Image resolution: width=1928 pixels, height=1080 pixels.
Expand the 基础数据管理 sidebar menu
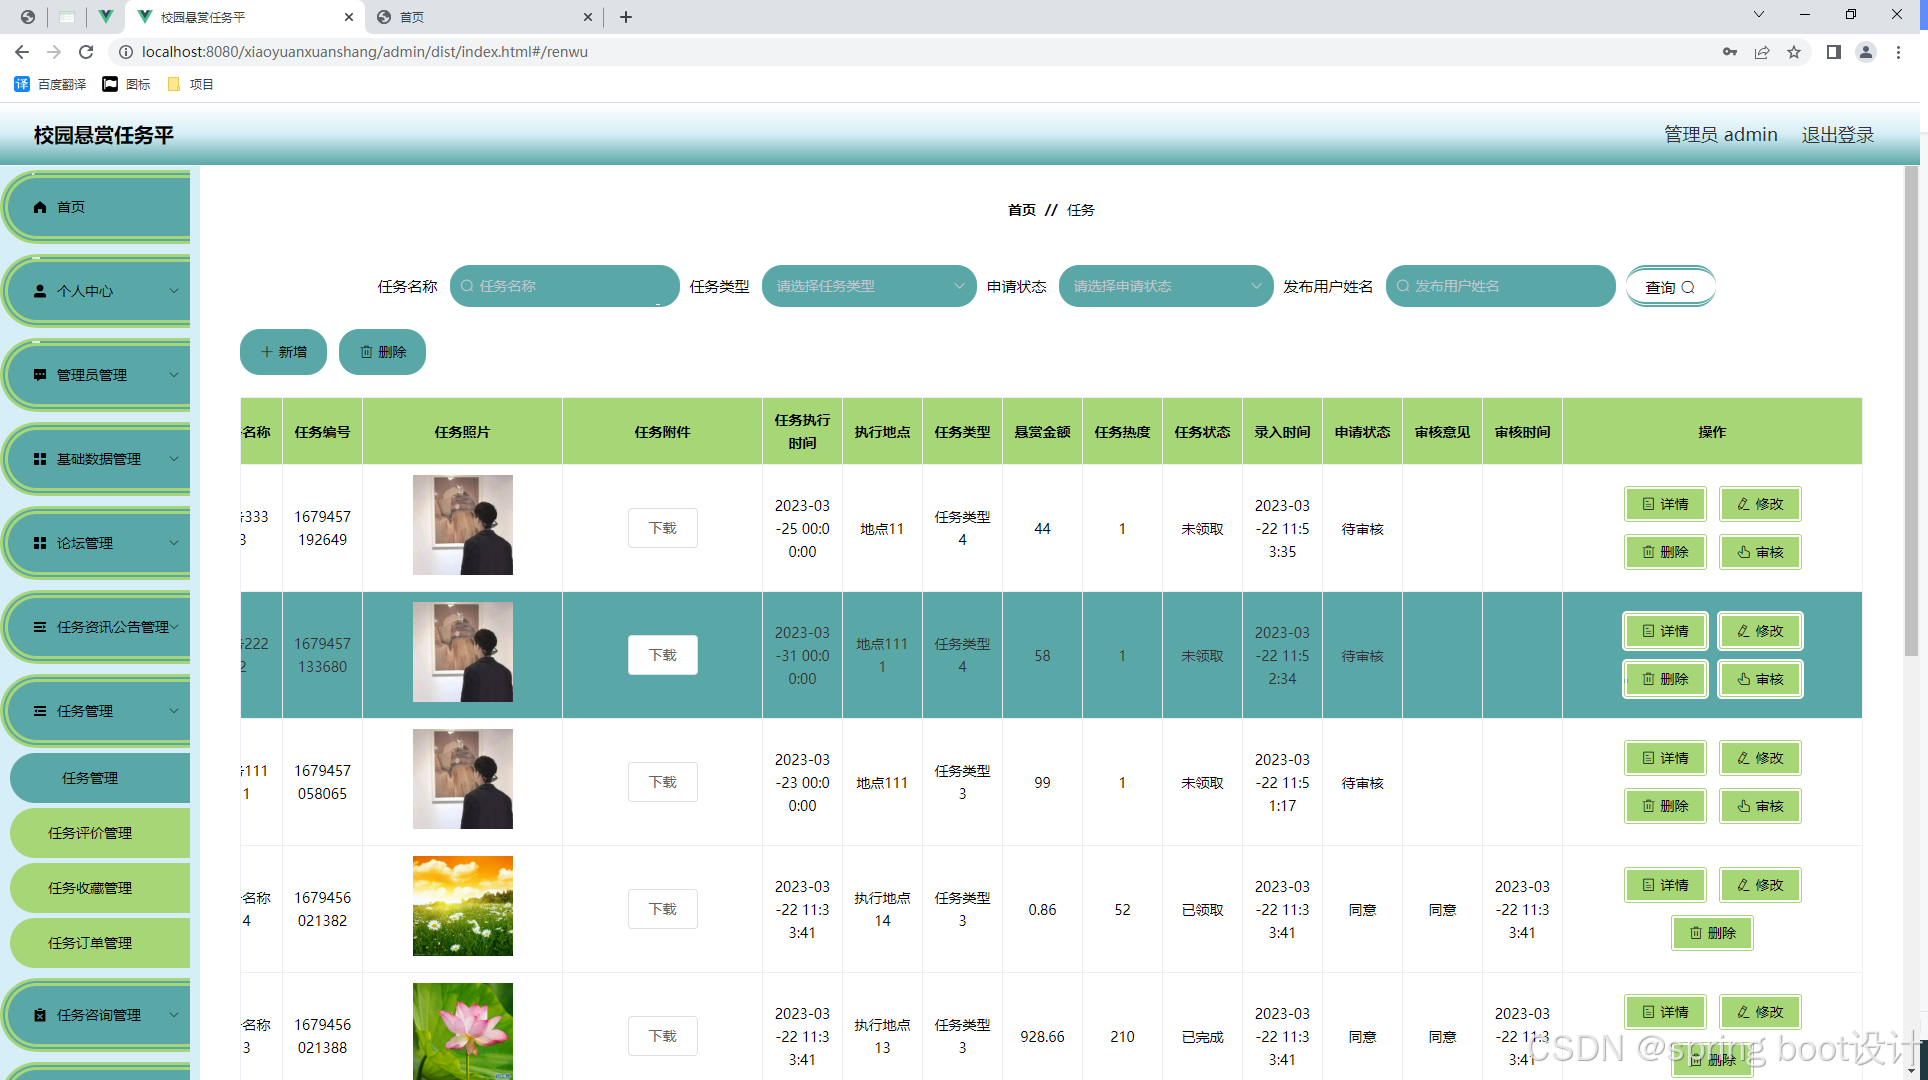(x=100, y=459)
